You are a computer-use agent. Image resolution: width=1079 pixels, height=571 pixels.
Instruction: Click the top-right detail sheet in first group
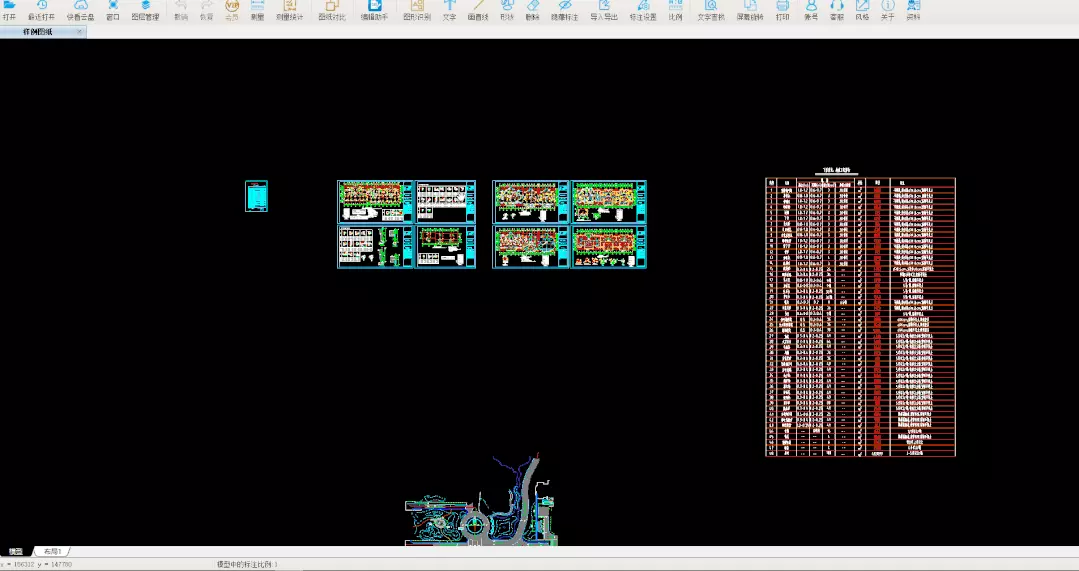[446, 202]
